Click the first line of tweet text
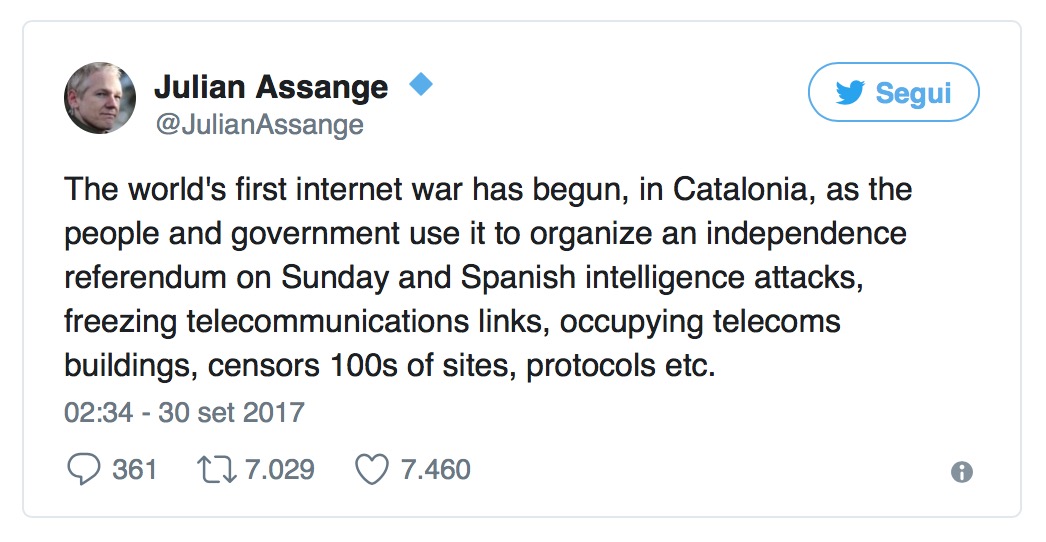Screen dimensions: 1046x542 point(488,189)
